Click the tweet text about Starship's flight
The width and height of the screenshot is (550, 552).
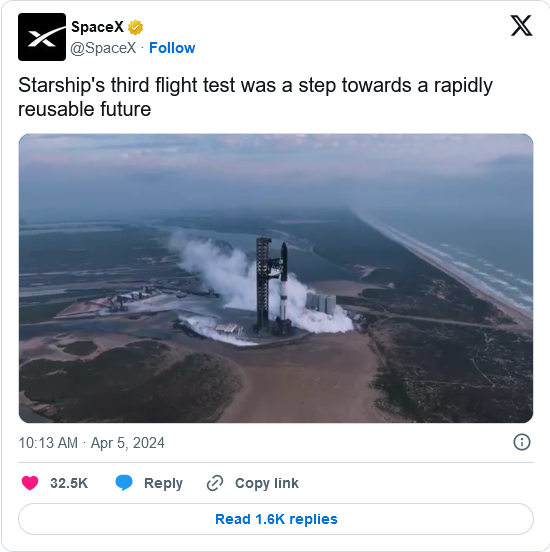(x=255, y=97)
